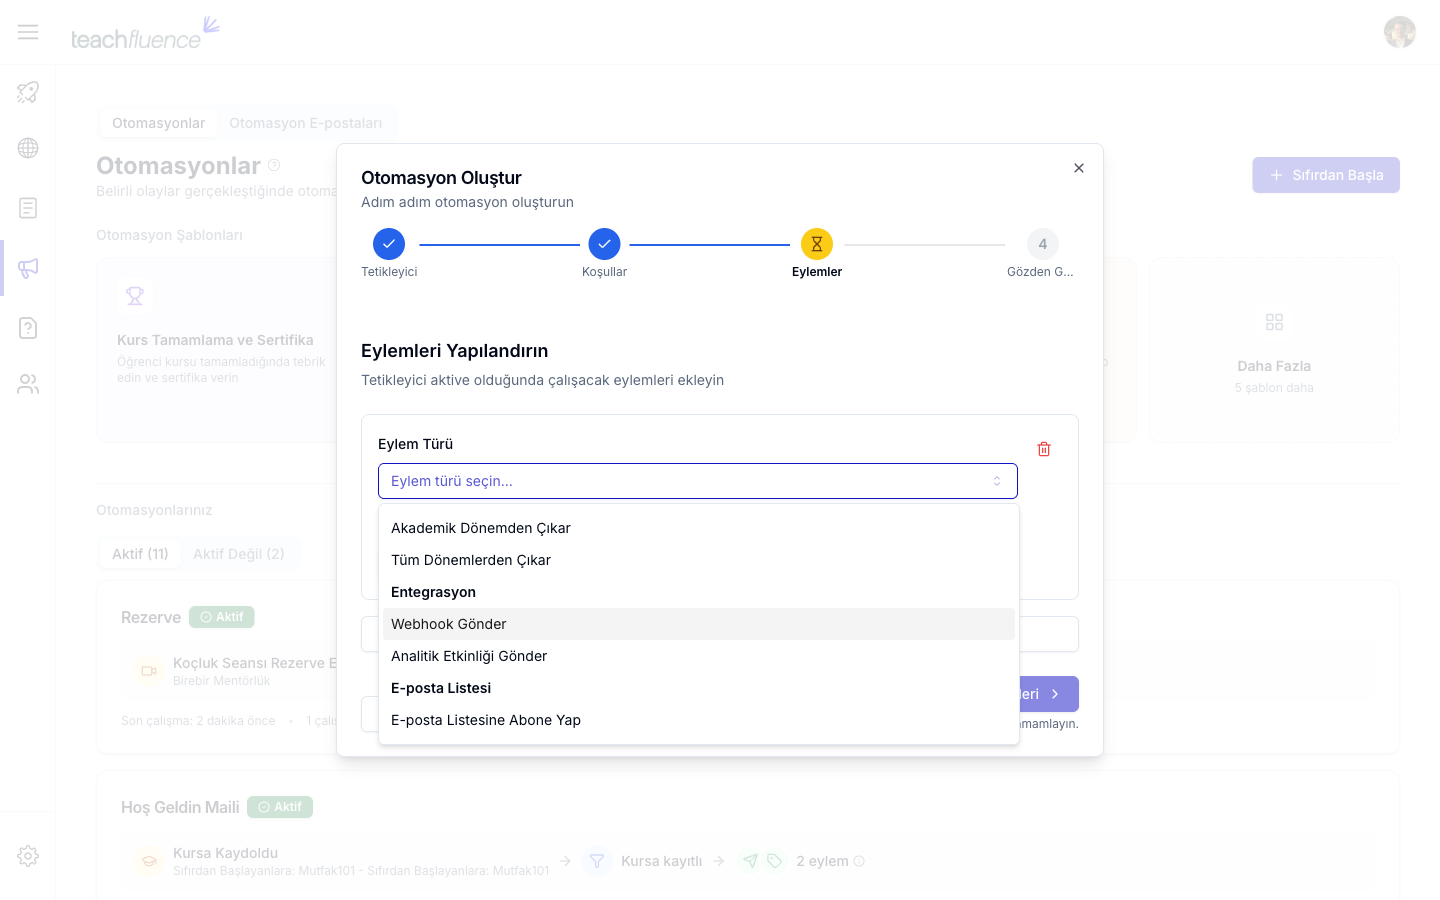1440x900 pixels.
Task: Open the document icon in sidebar
Action: [x=28, y=208]
